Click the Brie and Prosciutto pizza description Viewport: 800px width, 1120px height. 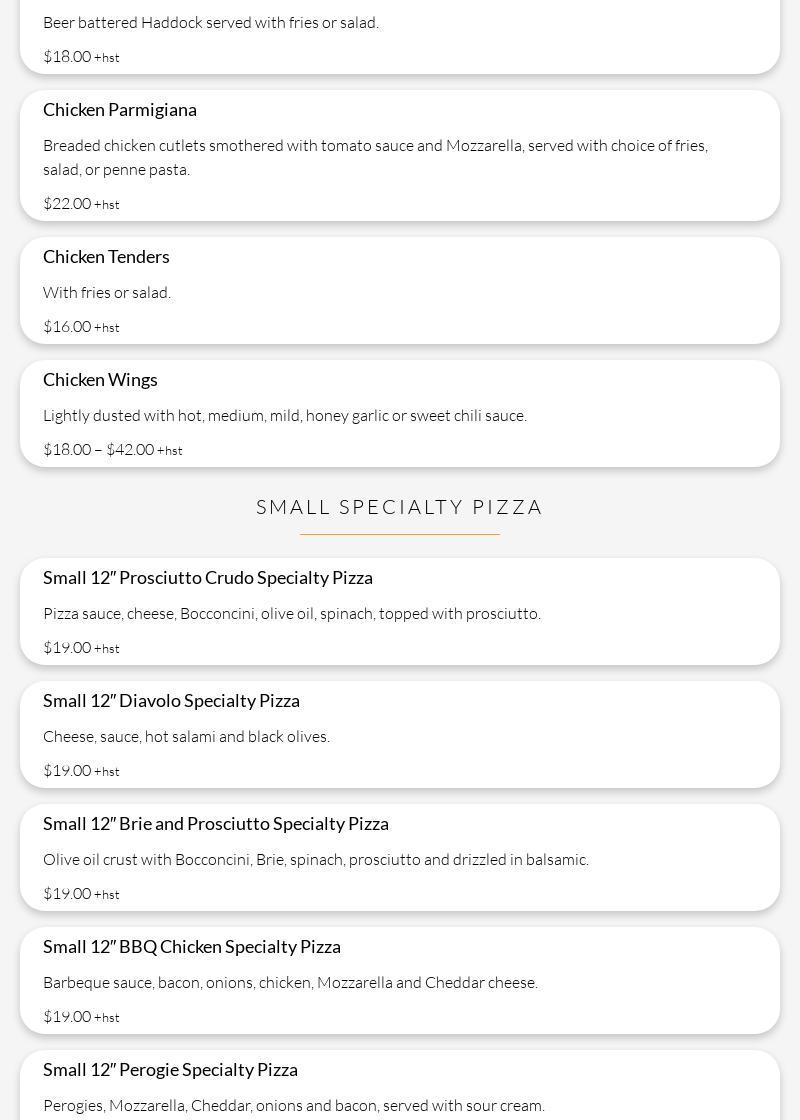[x=316, y=859]
